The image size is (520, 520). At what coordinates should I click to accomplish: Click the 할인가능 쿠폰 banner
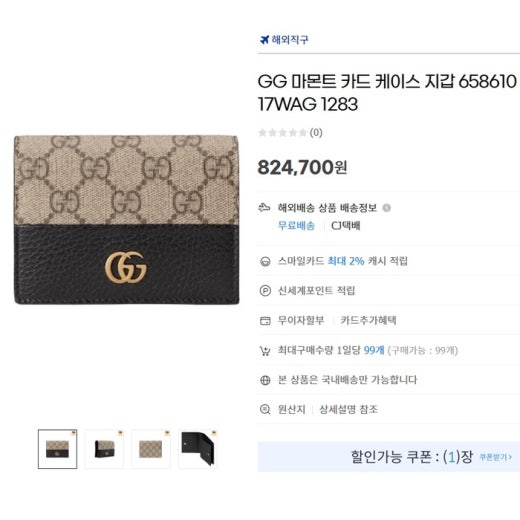coord(389,457)
